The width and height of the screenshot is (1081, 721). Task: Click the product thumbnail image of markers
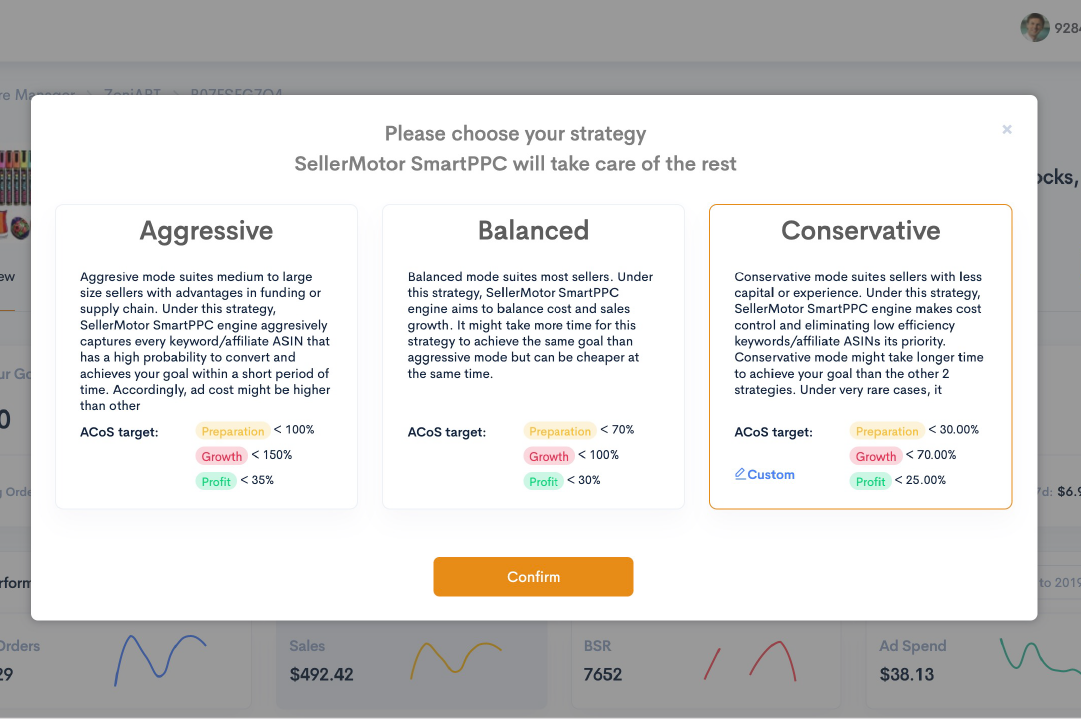15,195
